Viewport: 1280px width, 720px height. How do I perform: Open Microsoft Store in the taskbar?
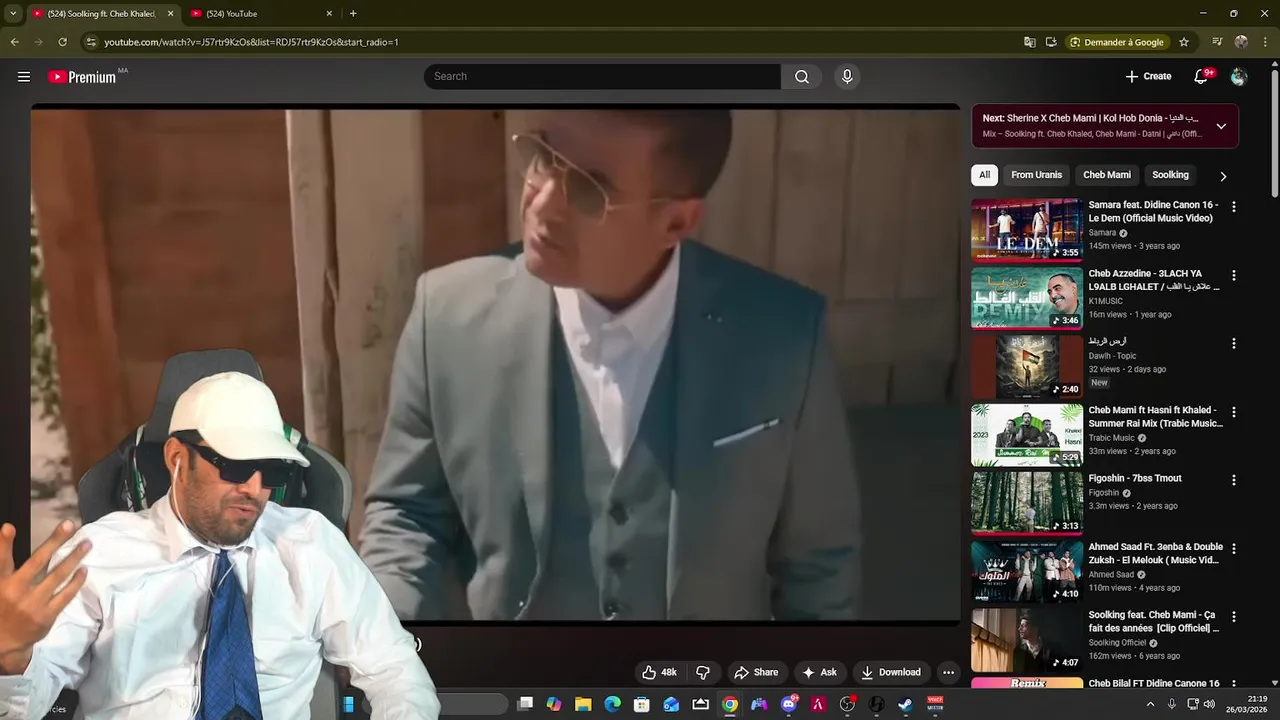642,704
